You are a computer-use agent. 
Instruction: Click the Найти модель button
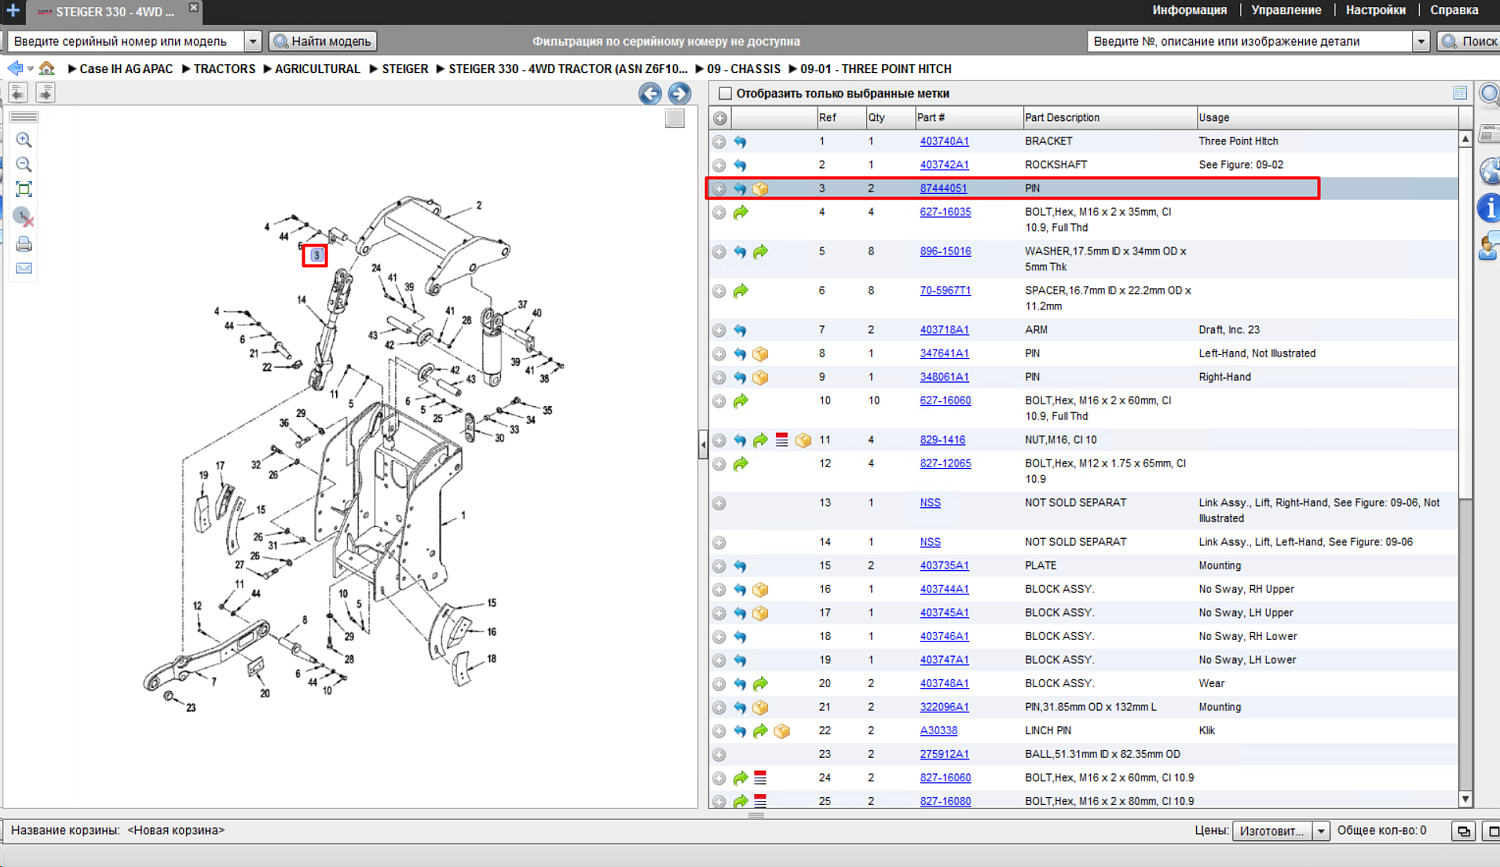click(323, 42)
